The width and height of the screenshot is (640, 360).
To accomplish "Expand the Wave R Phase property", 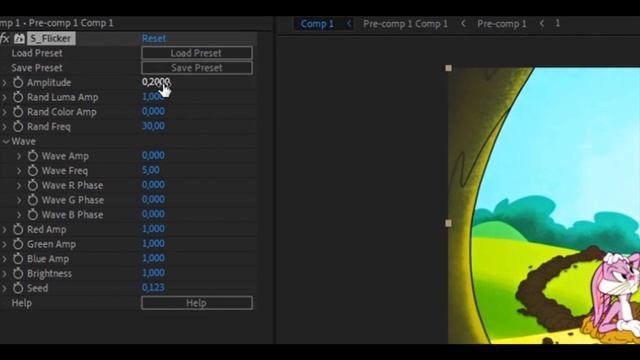I will (x=19, y=186).
